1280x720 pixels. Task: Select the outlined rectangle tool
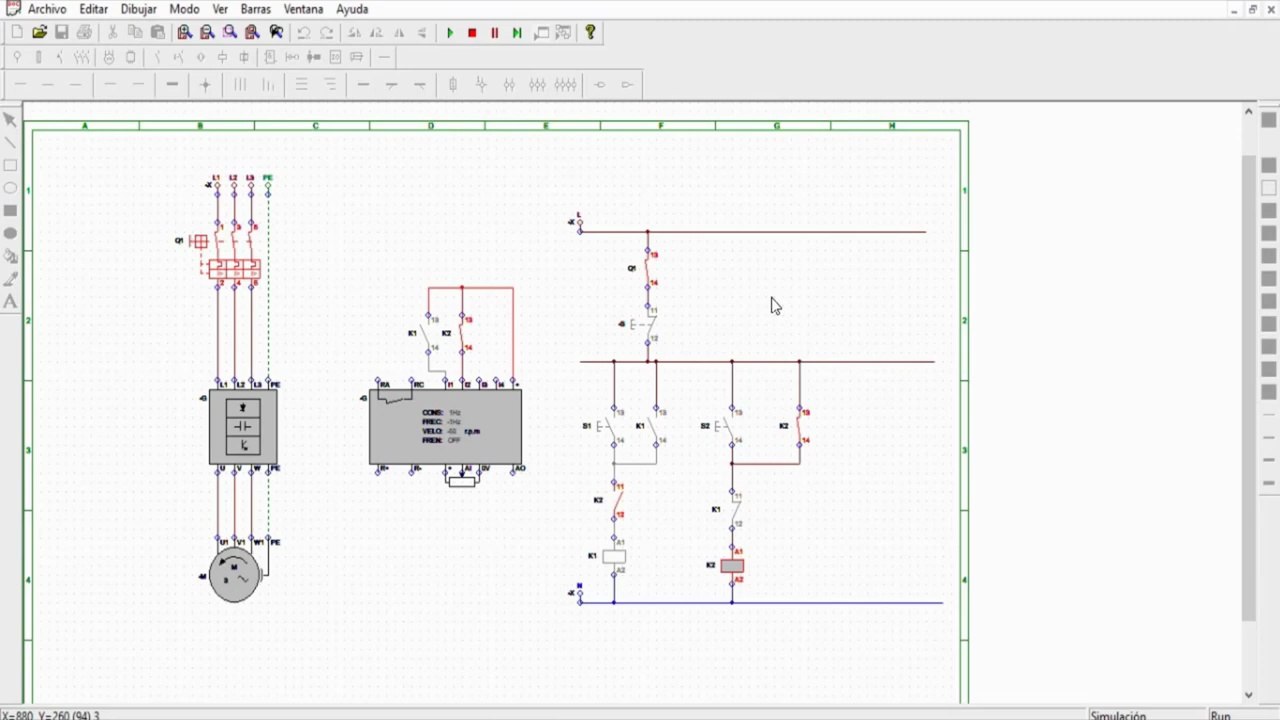[x=10, y=166]
